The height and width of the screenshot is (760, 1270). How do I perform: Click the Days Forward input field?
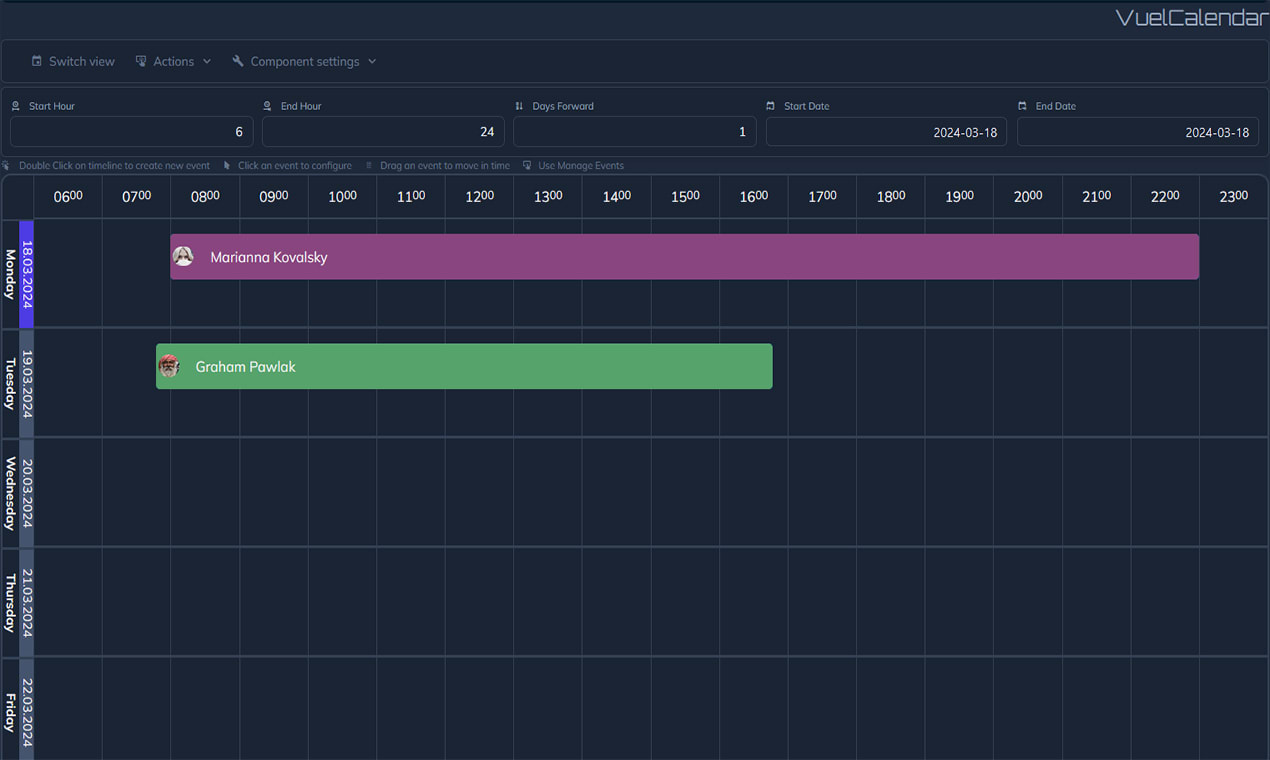tap(634, 131)
